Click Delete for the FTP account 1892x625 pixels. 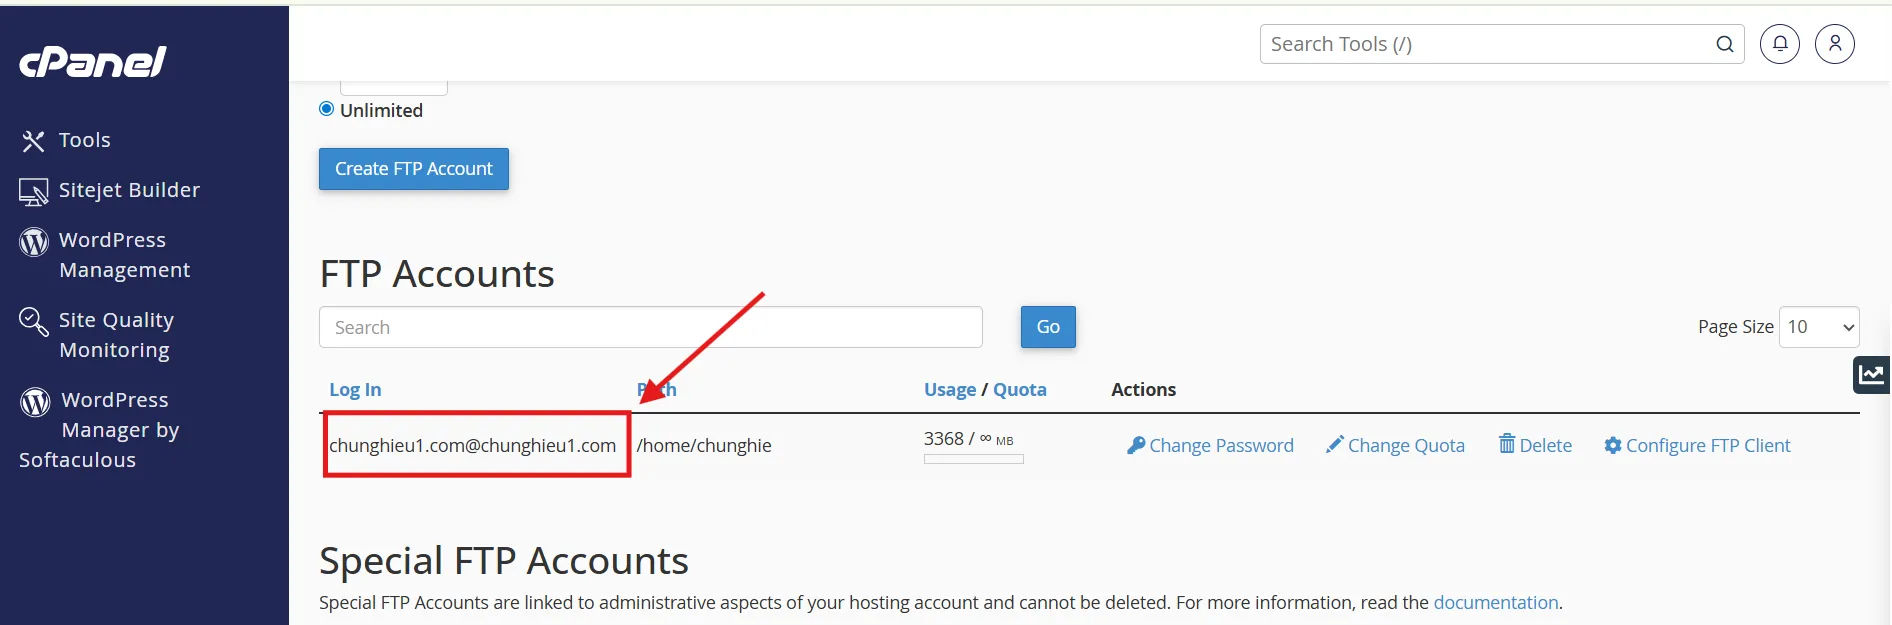tap(1535, 446)
